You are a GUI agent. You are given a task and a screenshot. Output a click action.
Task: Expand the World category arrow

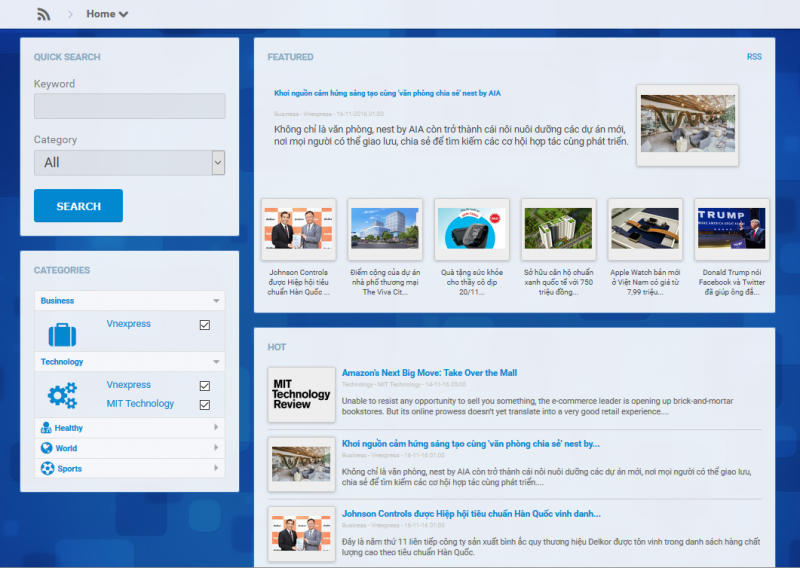click(216, 448)
